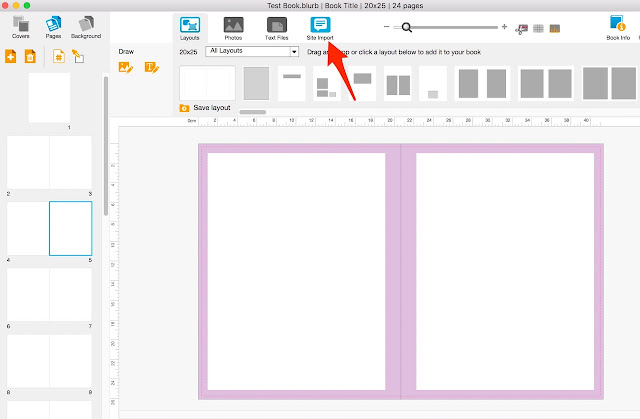The image size is (640, 419).
Task: Click the page list vertical scrollbar
Action: pyautogui.click(x=106, y=146)
